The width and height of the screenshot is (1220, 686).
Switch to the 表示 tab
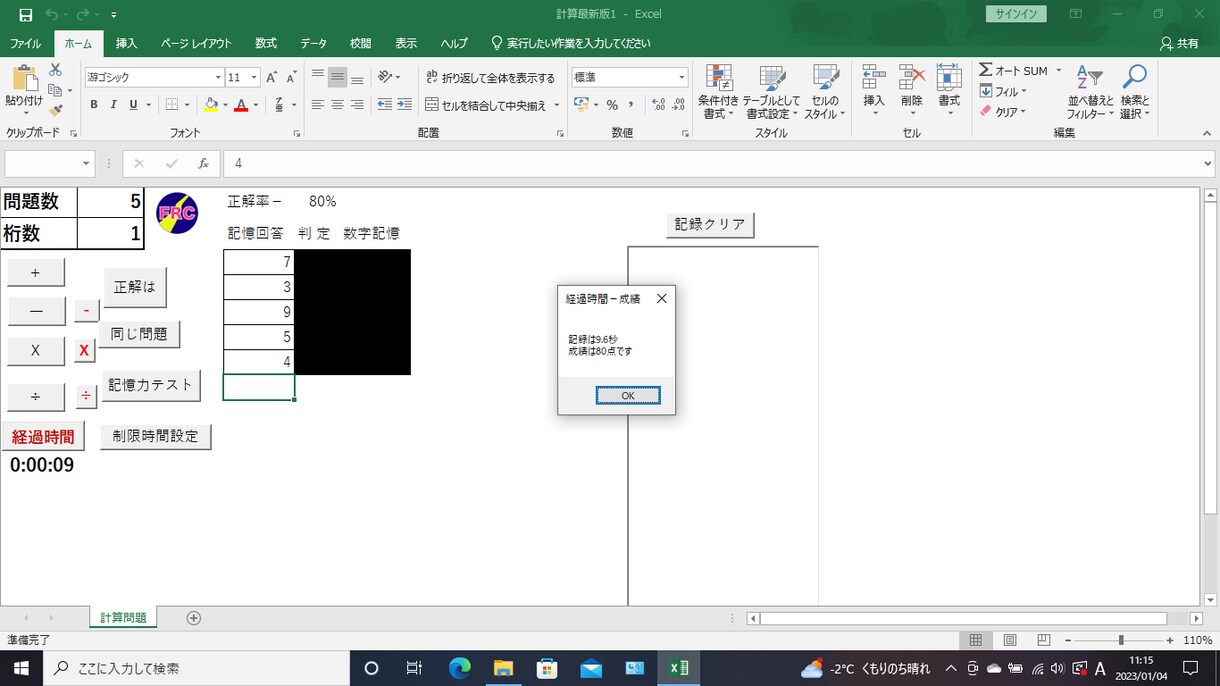click(x=405, y=43)
